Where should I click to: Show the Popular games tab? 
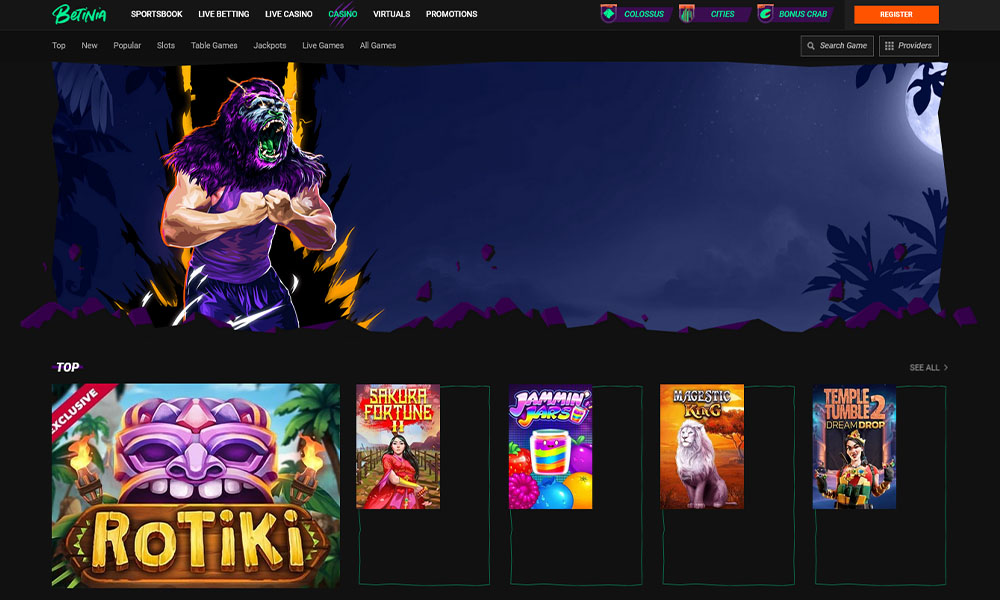pyautogui.click(x=127, y=45)
